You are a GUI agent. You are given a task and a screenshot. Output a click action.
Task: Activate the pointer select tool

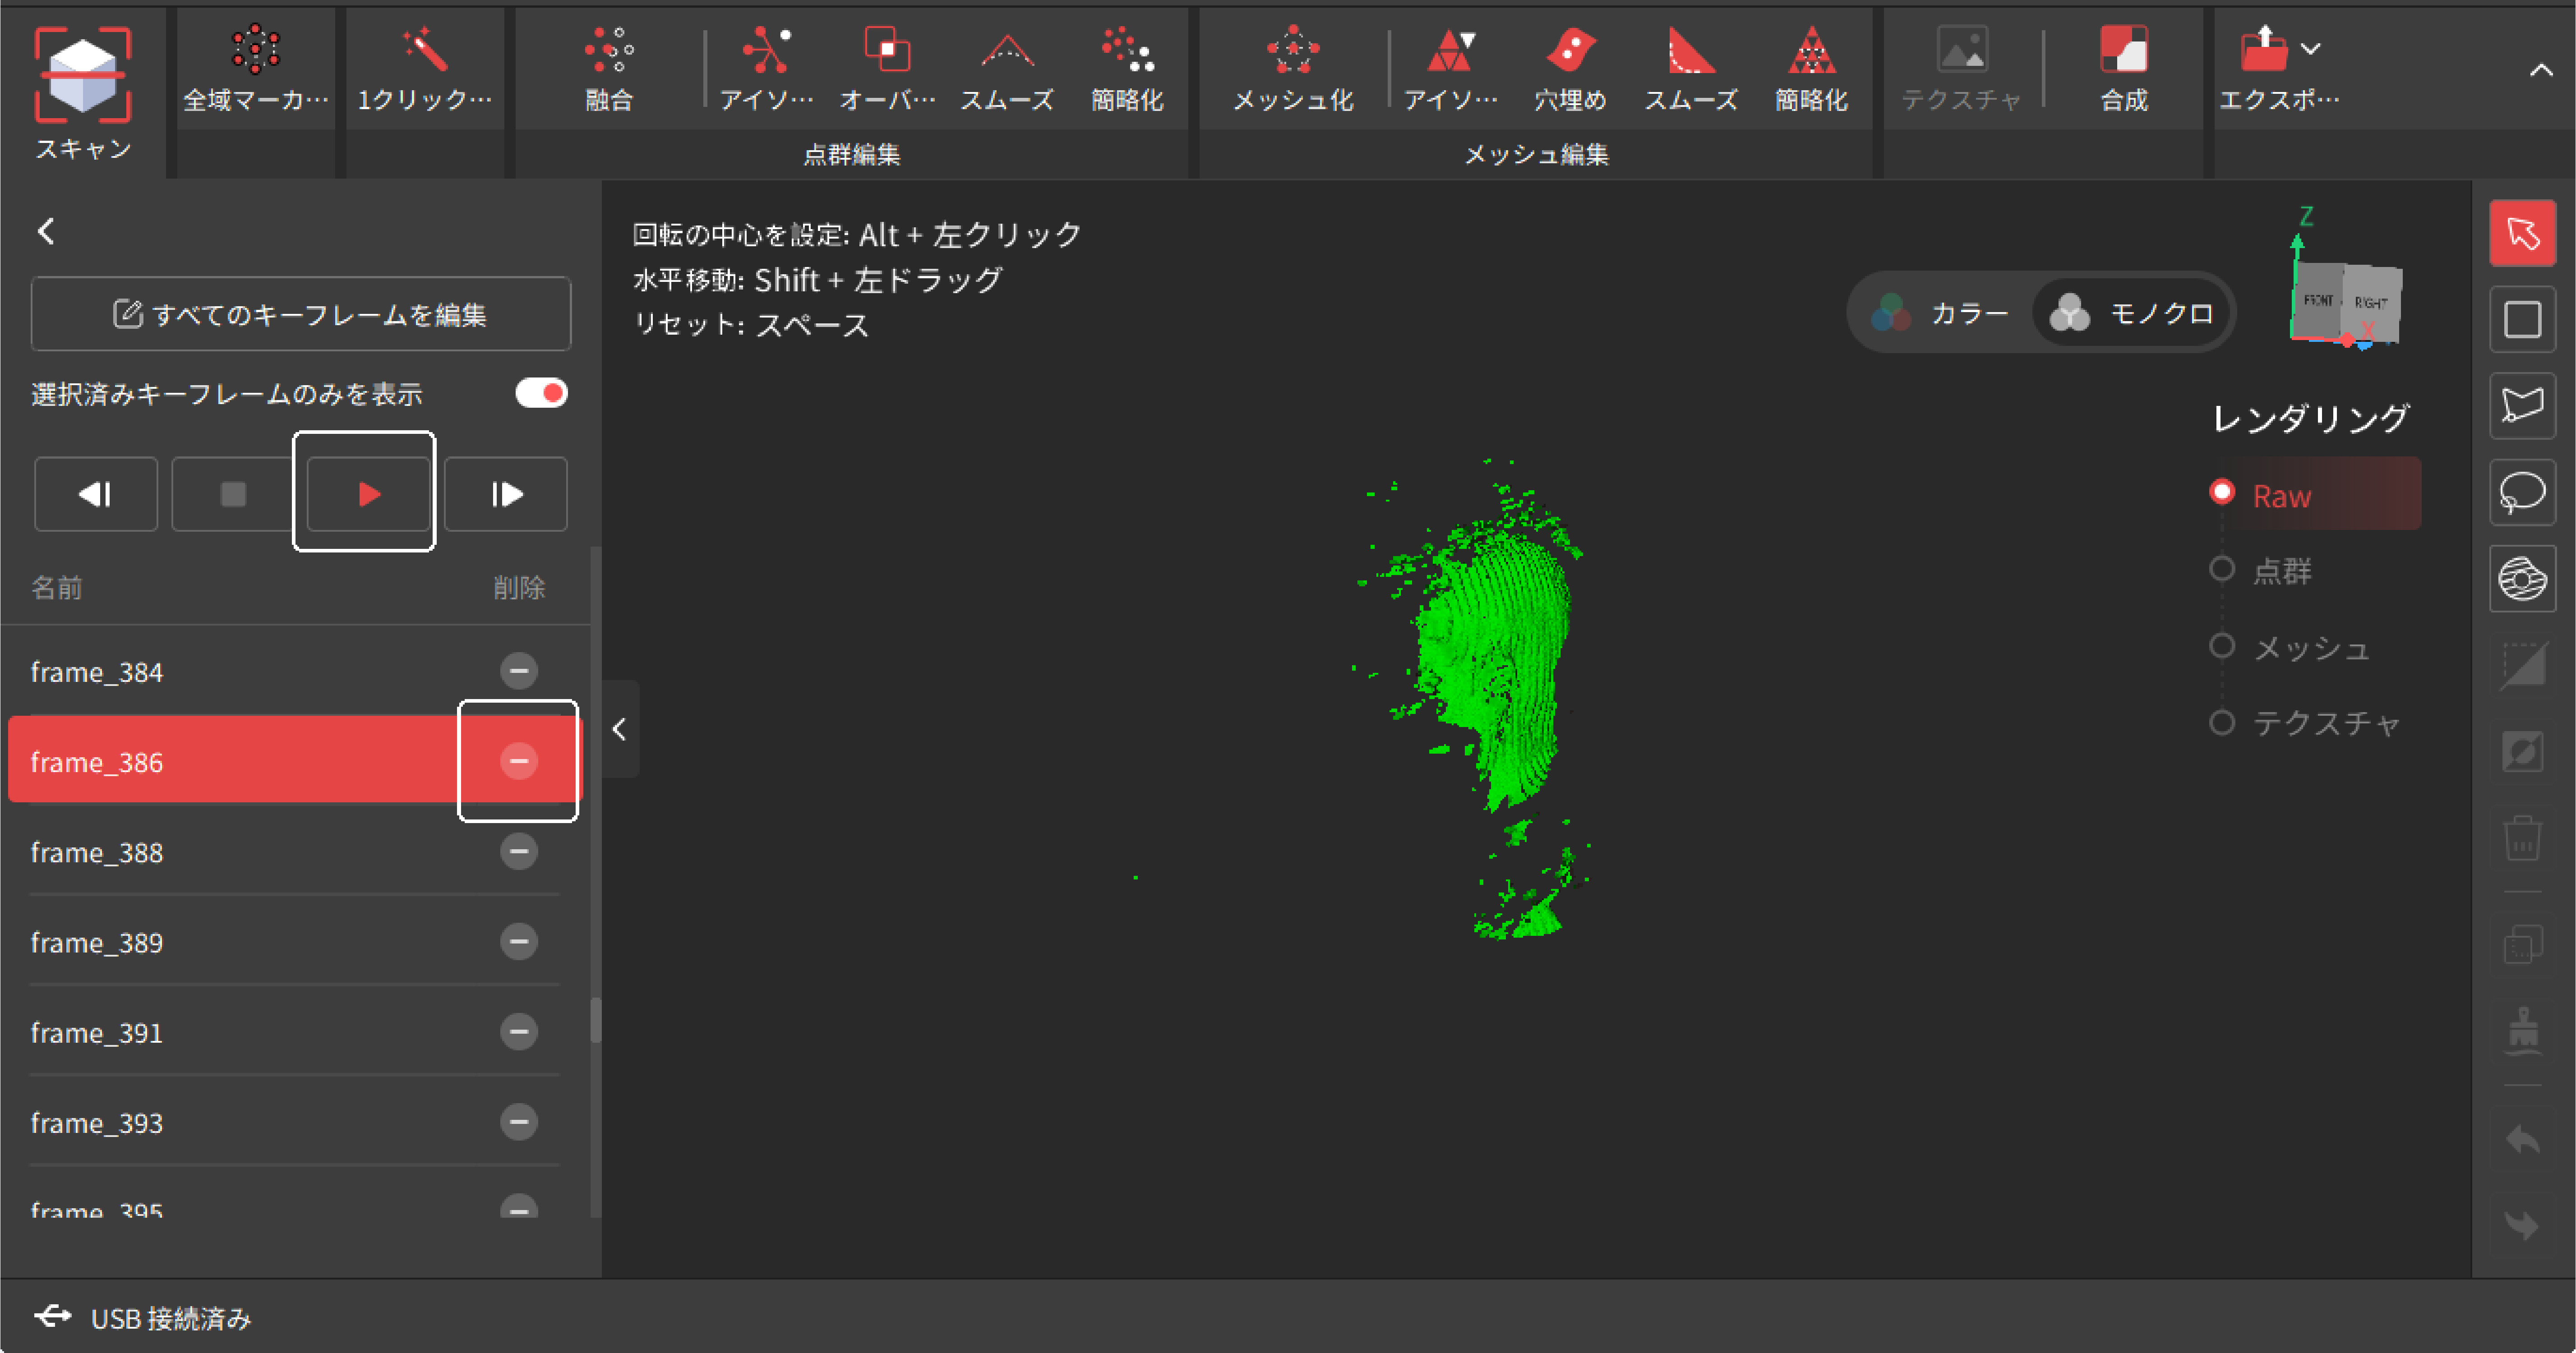(2522, 233)
